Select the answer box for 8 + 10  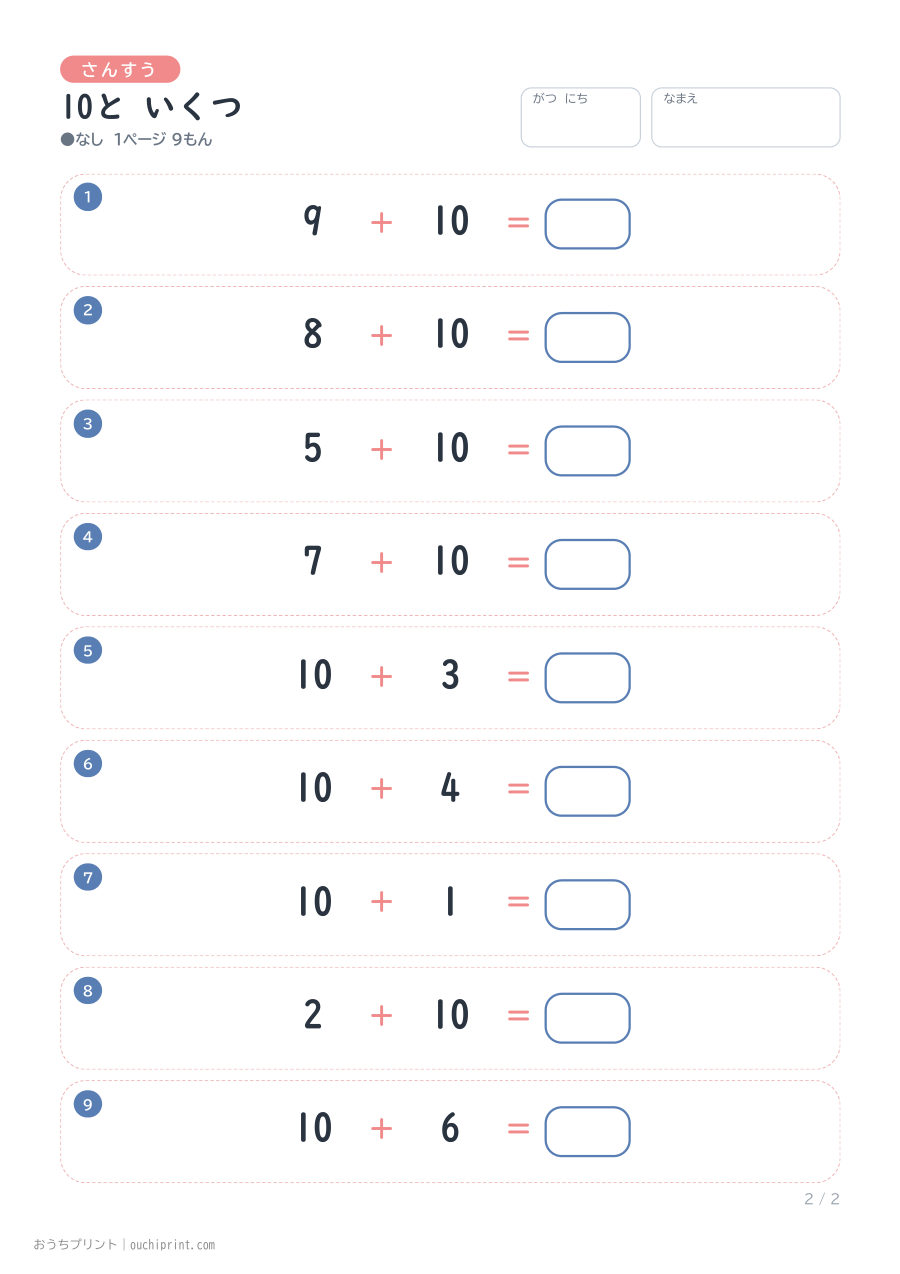tap(587, 337)
